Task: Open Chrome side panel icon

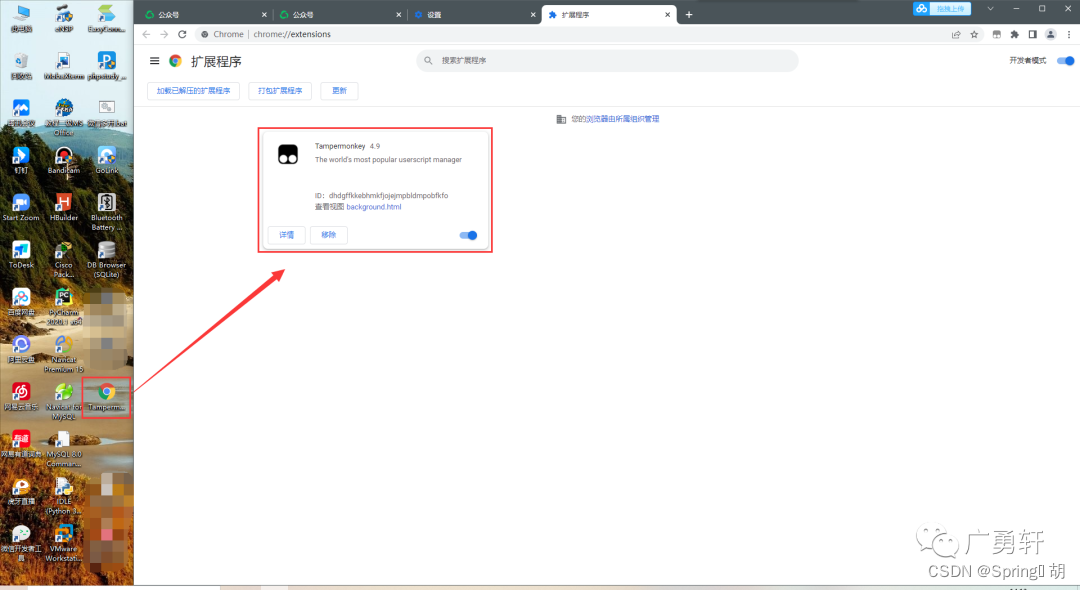Action: click(x=1032, y=34)
